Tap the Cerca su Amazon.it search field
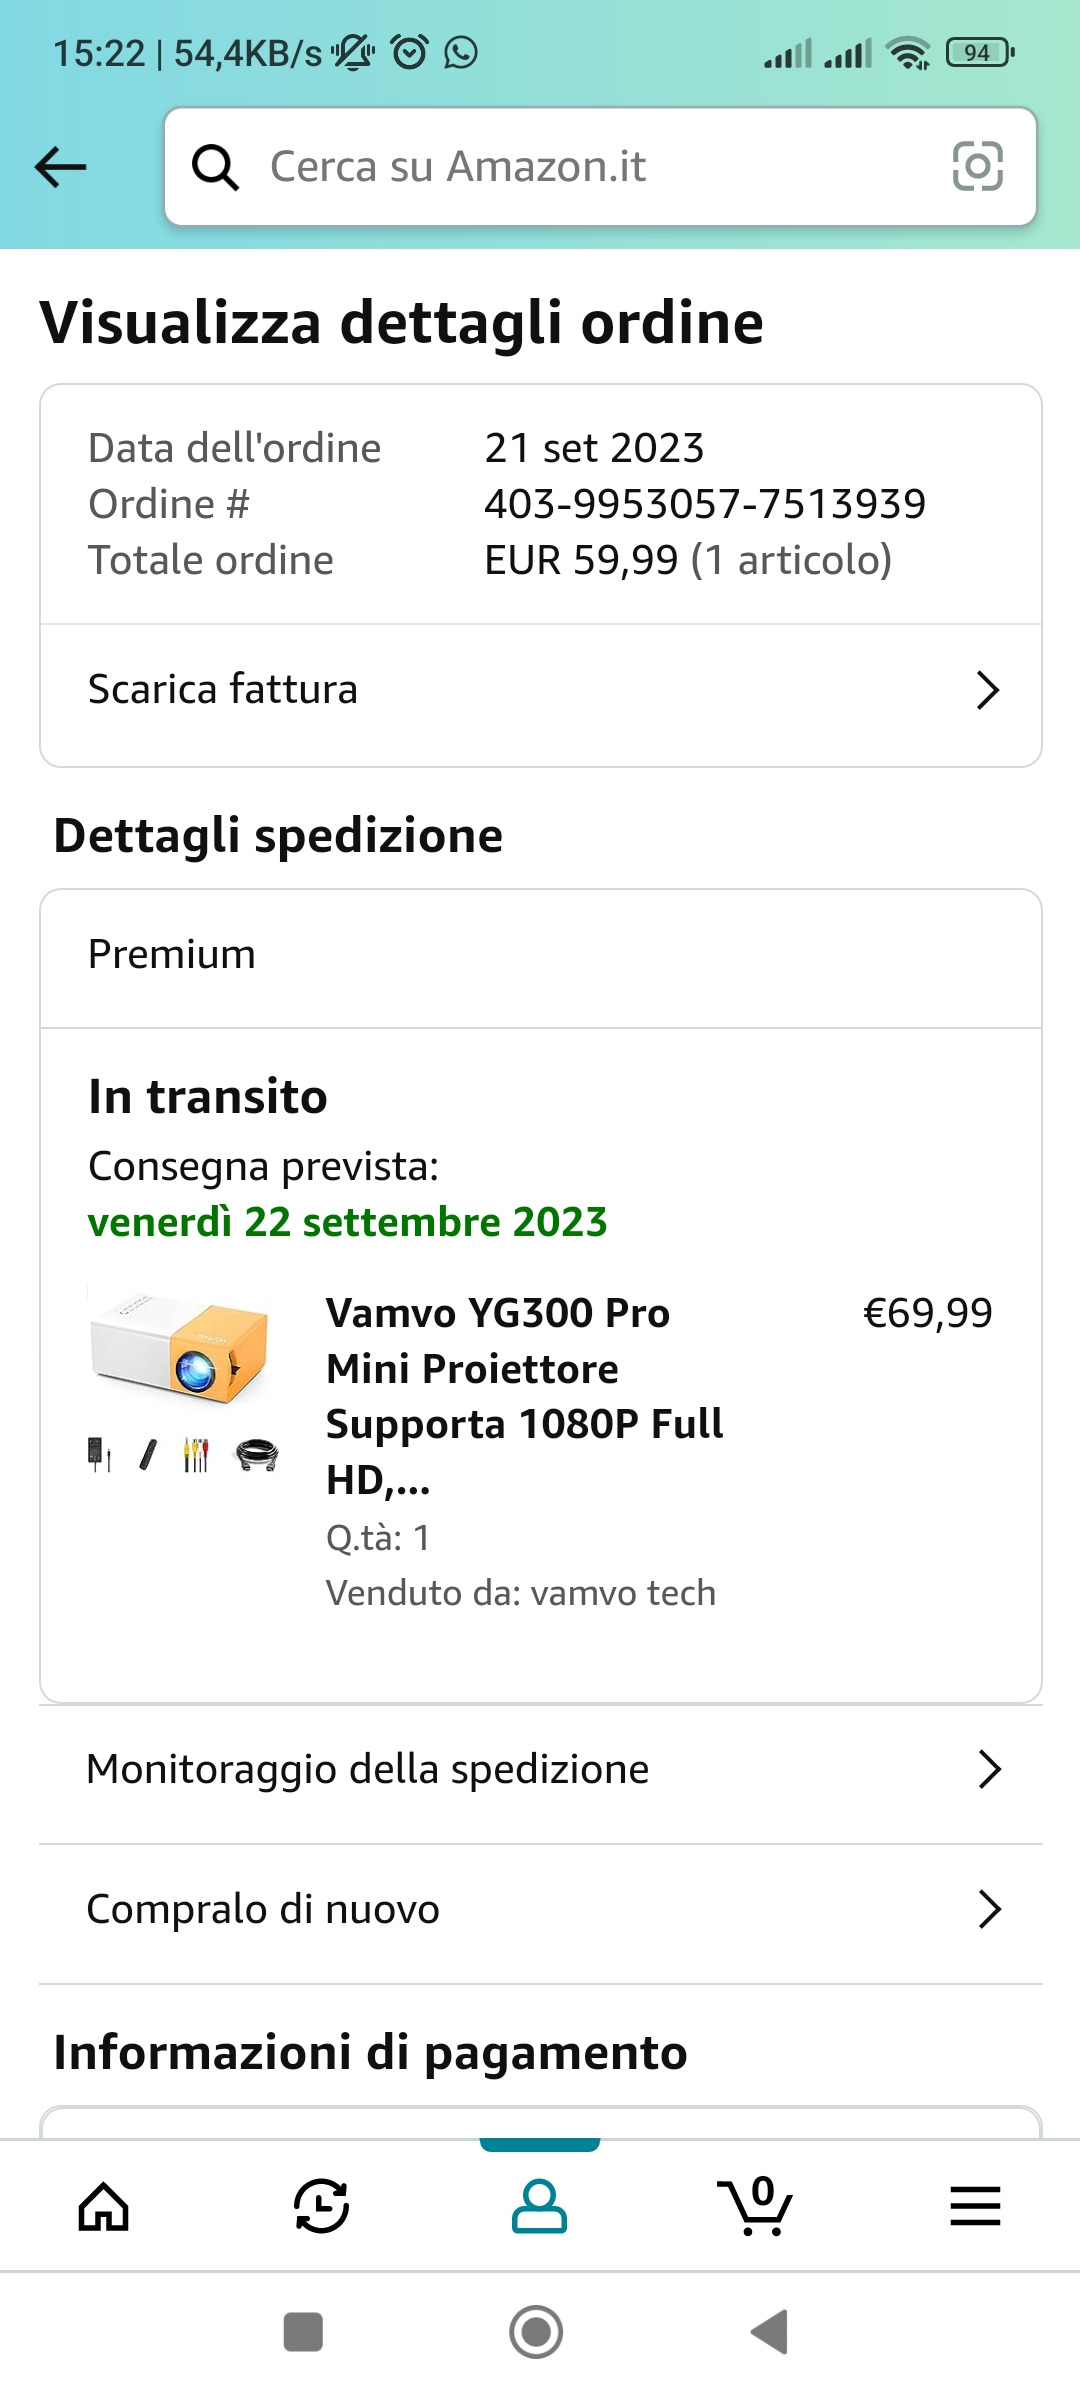Image resolution: width=1080 pixels, height=2400 pixels. pyautogui.click(x=590, y=167)
